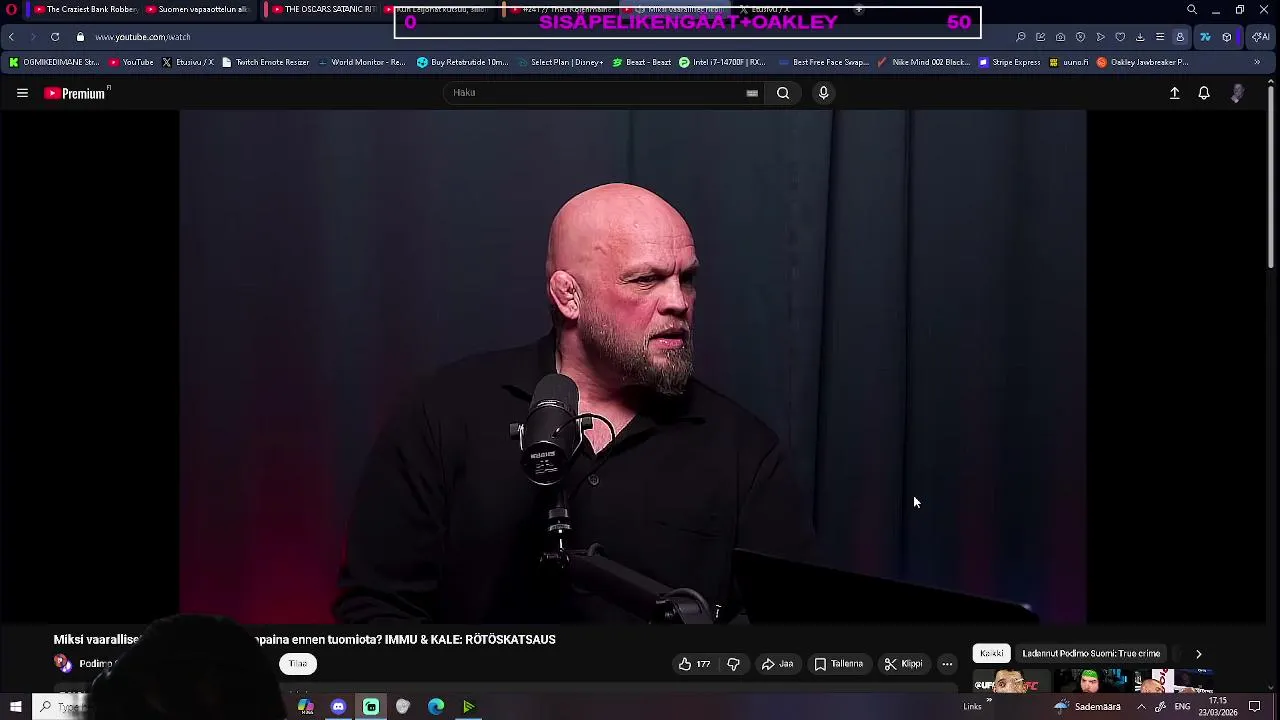The image size is (1280, 720).
Task: Open 'Stripe Express' bookmark
Action: pos(1009,62)
